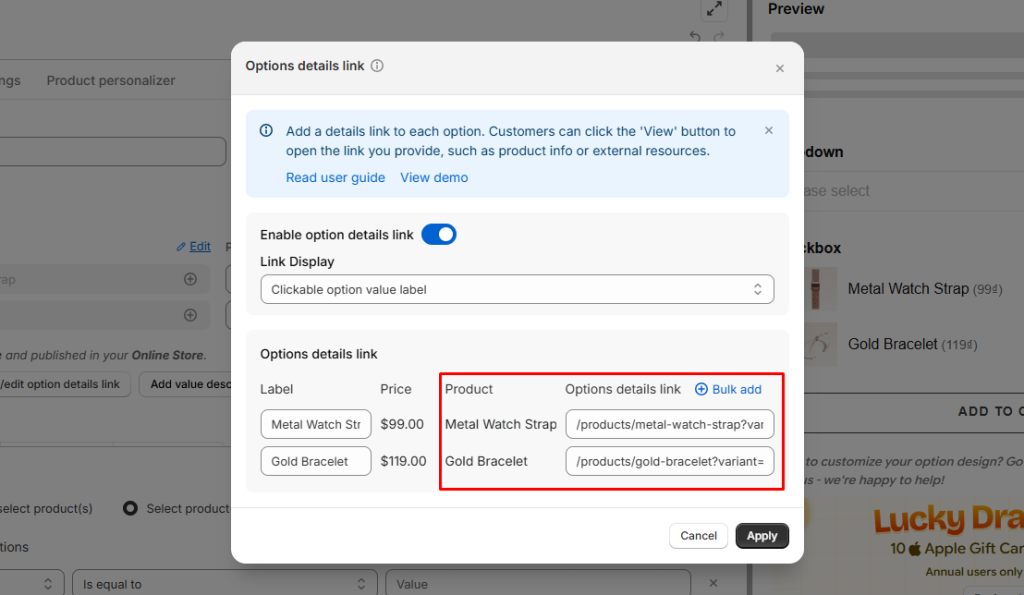Open the Link Display dropdown
The height and width of the screenshot is (595, 1024).
pyautogui.click(x=517, y=289)
